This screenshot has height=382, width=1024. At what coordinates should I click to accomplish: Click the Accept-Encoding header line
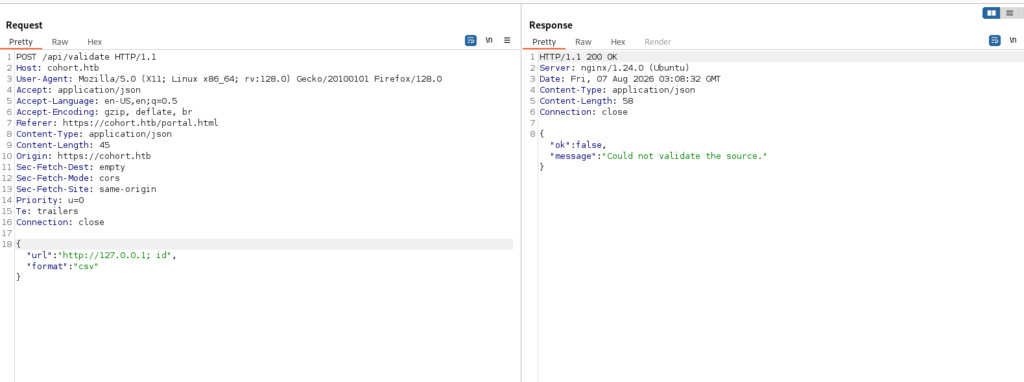(x=104, y=112)
